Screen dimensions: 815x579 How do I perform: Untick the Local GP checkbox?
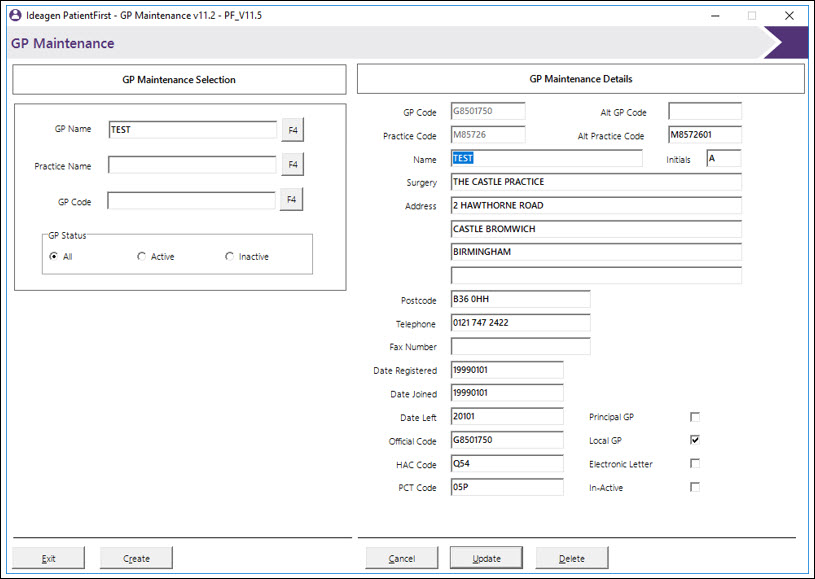[694, 440]
